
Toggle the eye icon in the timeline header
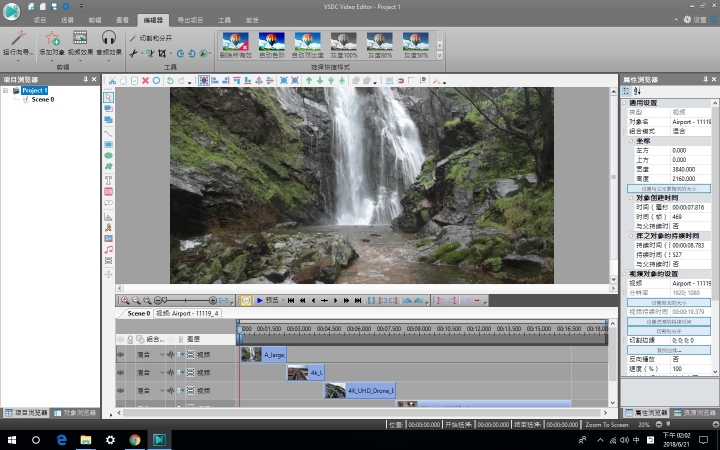121,339
